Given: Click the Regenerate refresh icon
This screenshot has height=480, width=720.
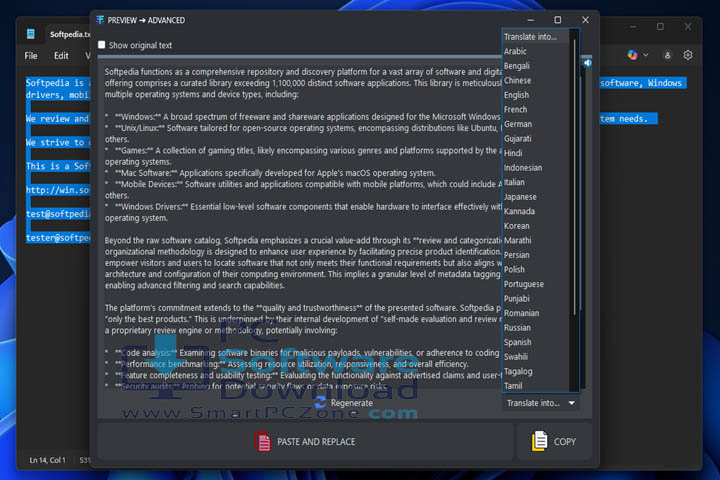Looking at the screenshot, I should pyautogui.click(x=320, y=402).
